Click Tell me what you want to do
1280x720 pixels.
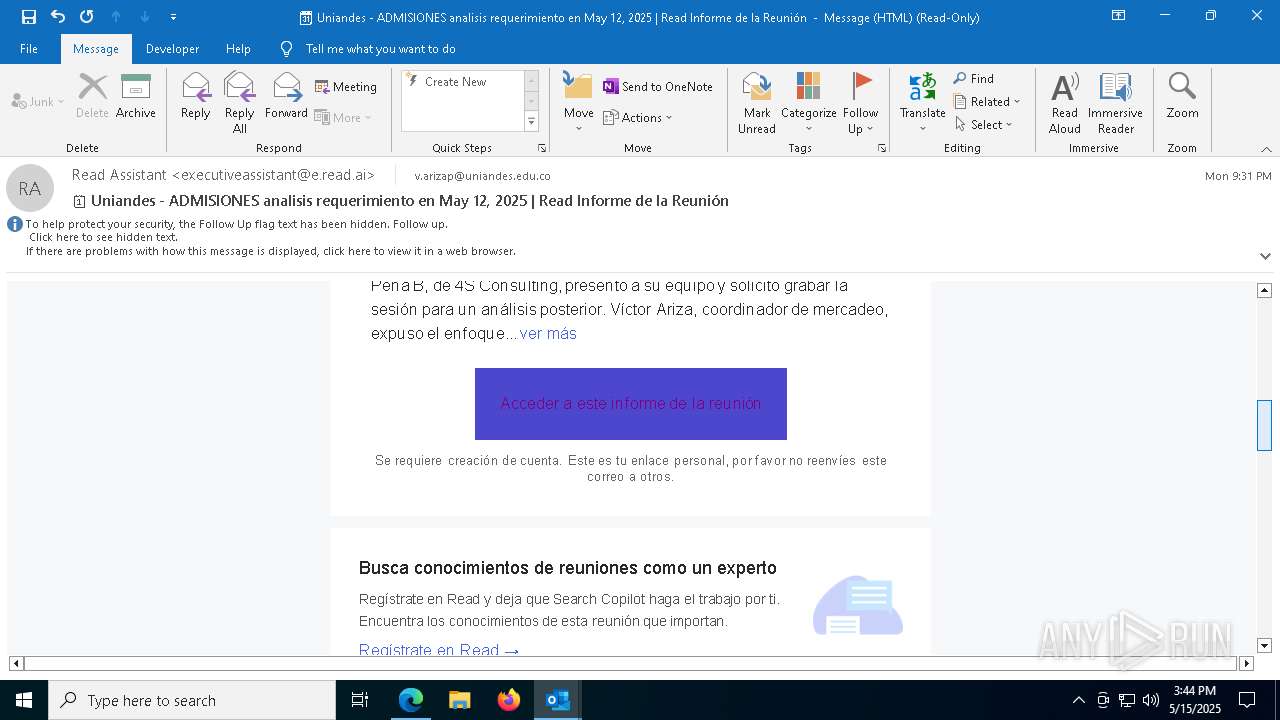(380, 49)
